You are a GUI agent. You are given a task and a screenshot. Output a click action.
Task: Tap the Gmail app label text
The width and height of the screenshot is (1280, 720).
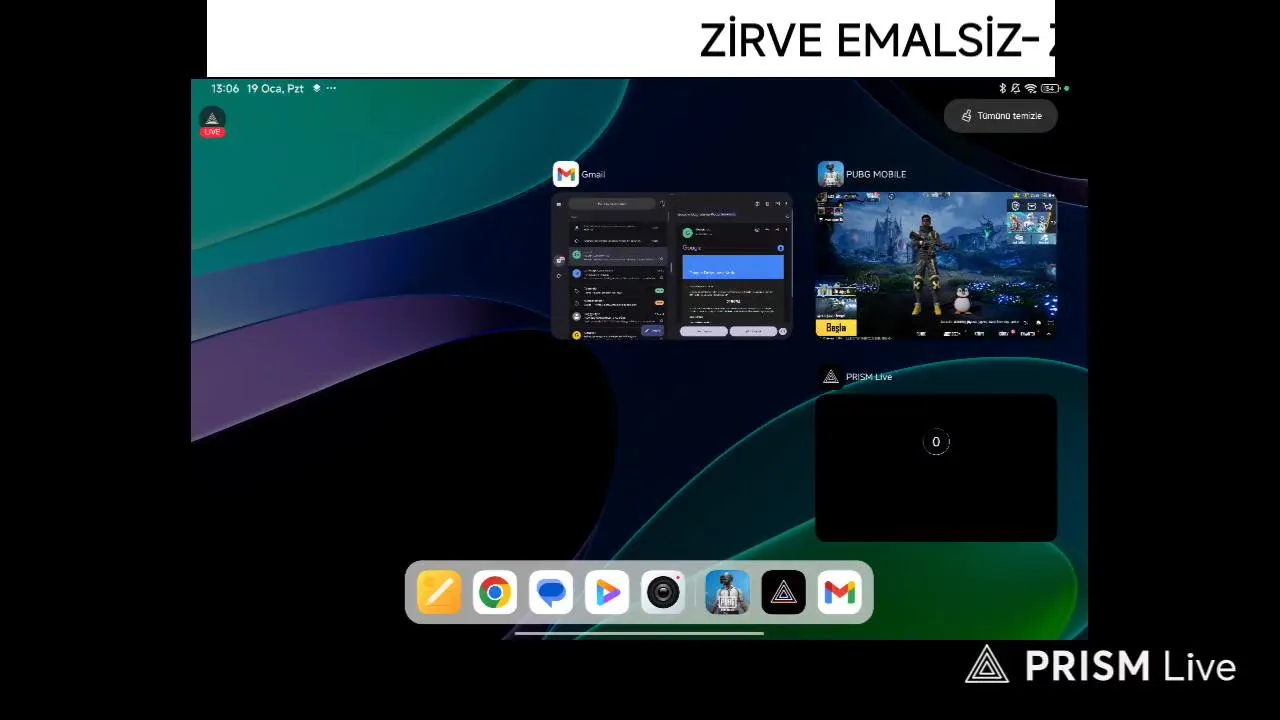[593, 174]
